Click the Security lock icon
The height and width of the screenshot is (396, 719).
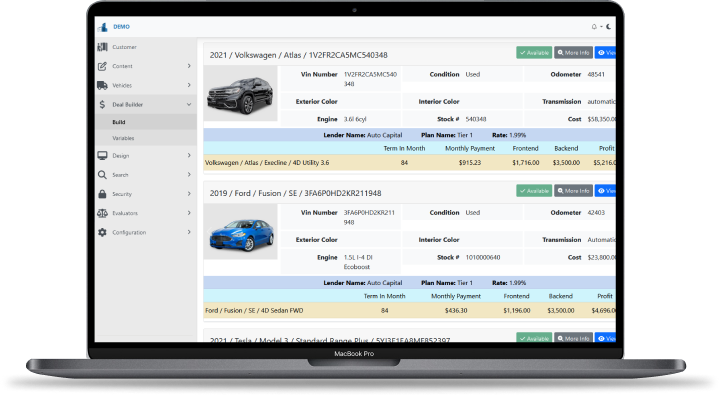102,194
